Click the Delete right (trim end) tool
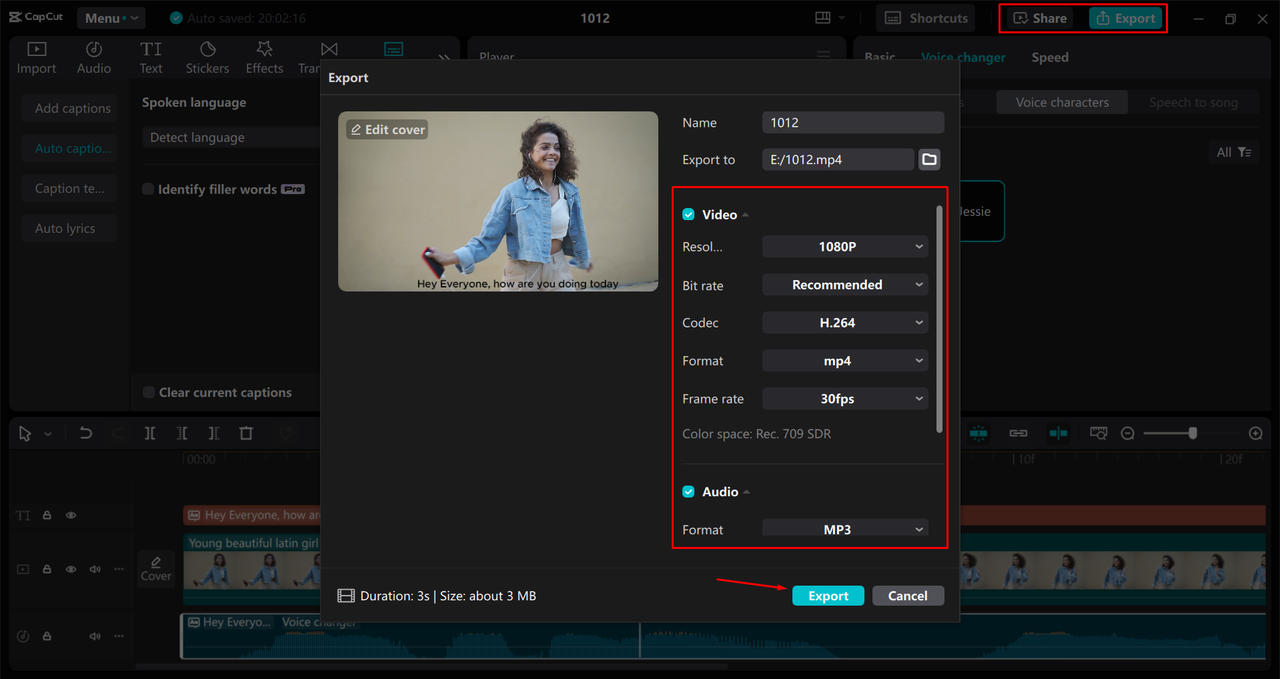Screen dimensions: 1280x679 pos(213,433)
